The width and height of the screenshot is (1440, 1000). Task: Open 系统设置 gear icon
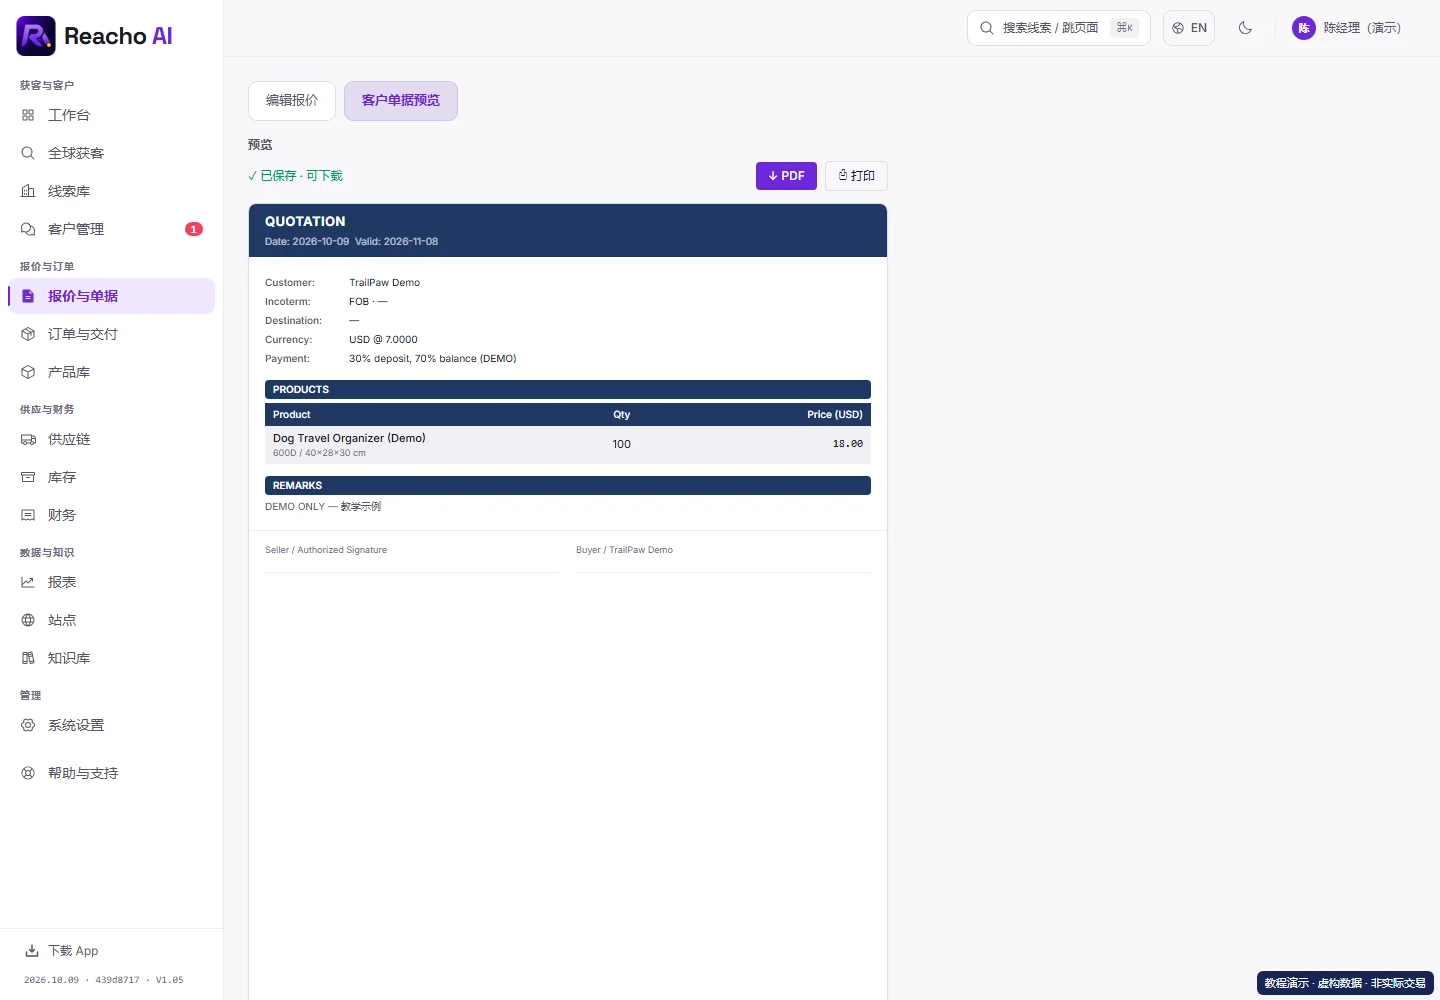pos(28,725)
